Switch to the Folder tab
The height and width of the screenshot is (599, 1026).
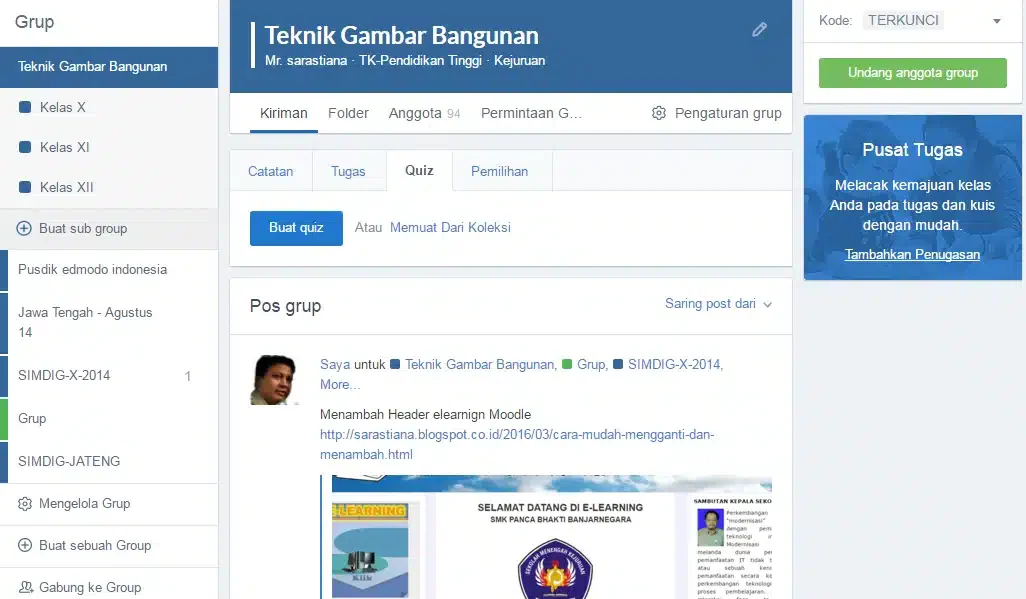click(348, 113)
